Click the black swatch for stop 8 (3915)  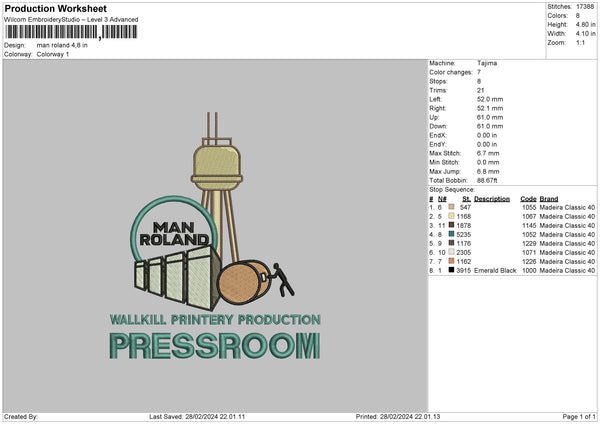(452, 270)
